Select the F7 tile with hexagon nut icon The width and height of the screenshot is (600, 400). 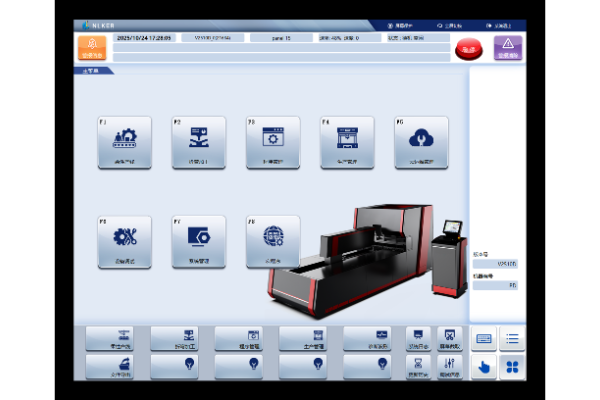(199, 242)
